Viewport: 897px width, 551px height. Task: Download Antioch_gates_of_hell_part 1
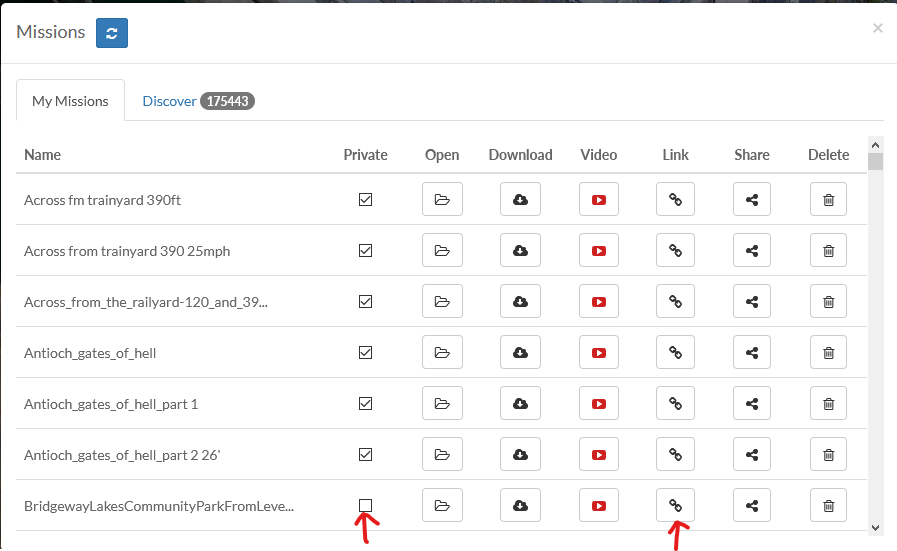point(520,403)
